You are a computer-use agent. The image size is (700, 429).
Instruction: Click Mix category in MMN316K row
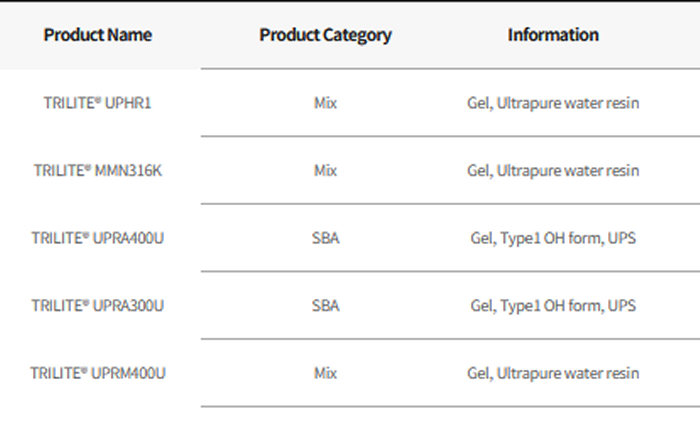pyautogui.click(x=325, y=170)
